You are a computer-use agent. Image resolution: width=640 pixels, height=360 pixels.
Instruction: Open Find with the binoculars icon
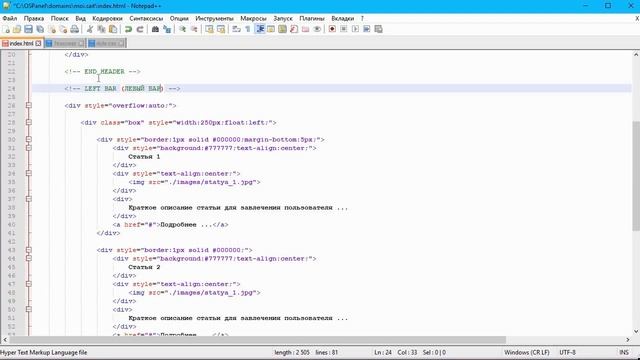coord(155,29)
